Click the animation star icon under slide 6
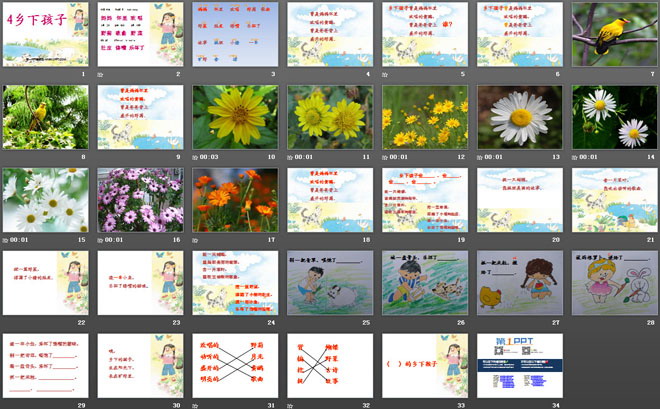The width and height of the screenshot is (660, 409). coord(480,75)
